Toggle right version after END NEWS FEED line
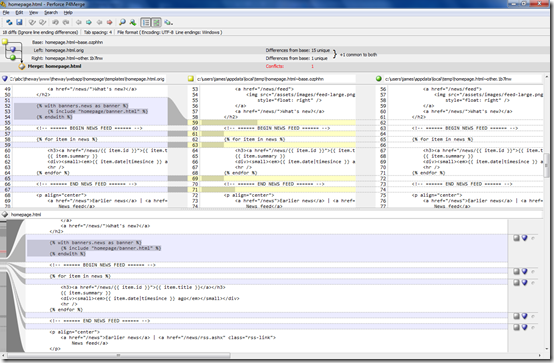Screen dimensions: 554x363 pos(533,327)
